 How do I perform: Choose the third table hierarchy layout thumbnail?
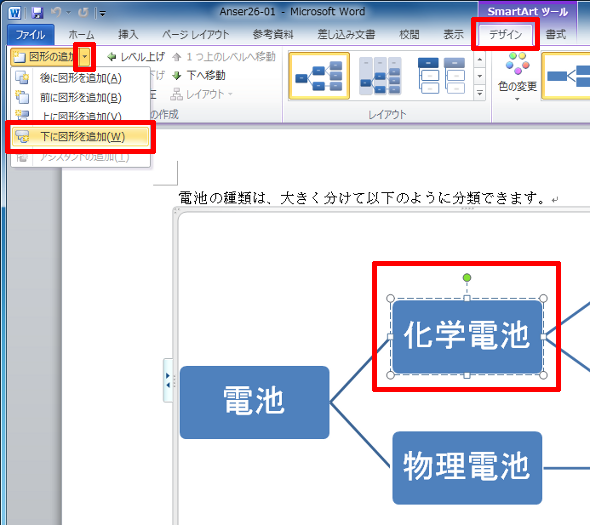(441, 76)
